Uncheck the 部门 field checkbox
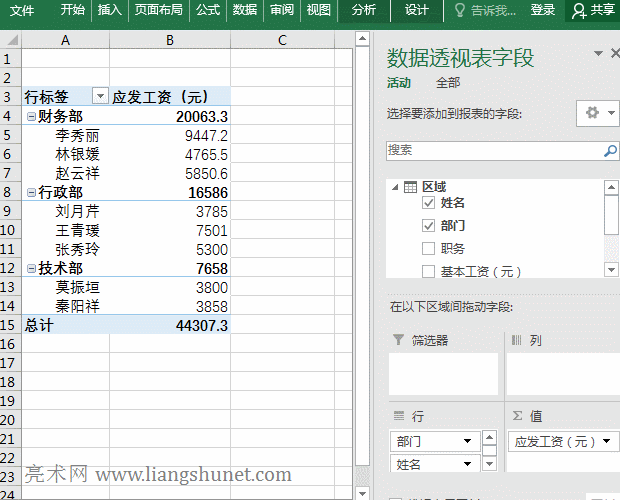 (428, 226)
